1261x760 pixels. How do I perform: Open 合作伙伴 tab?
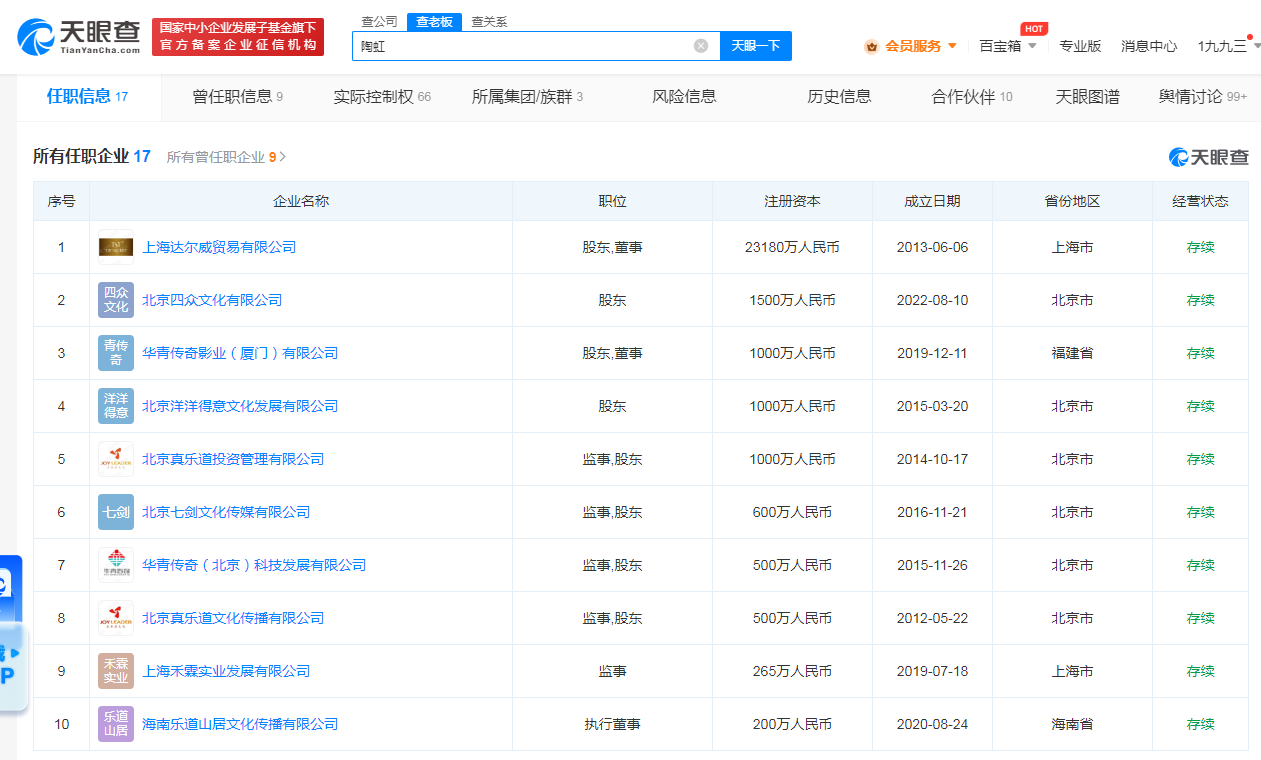972,96
